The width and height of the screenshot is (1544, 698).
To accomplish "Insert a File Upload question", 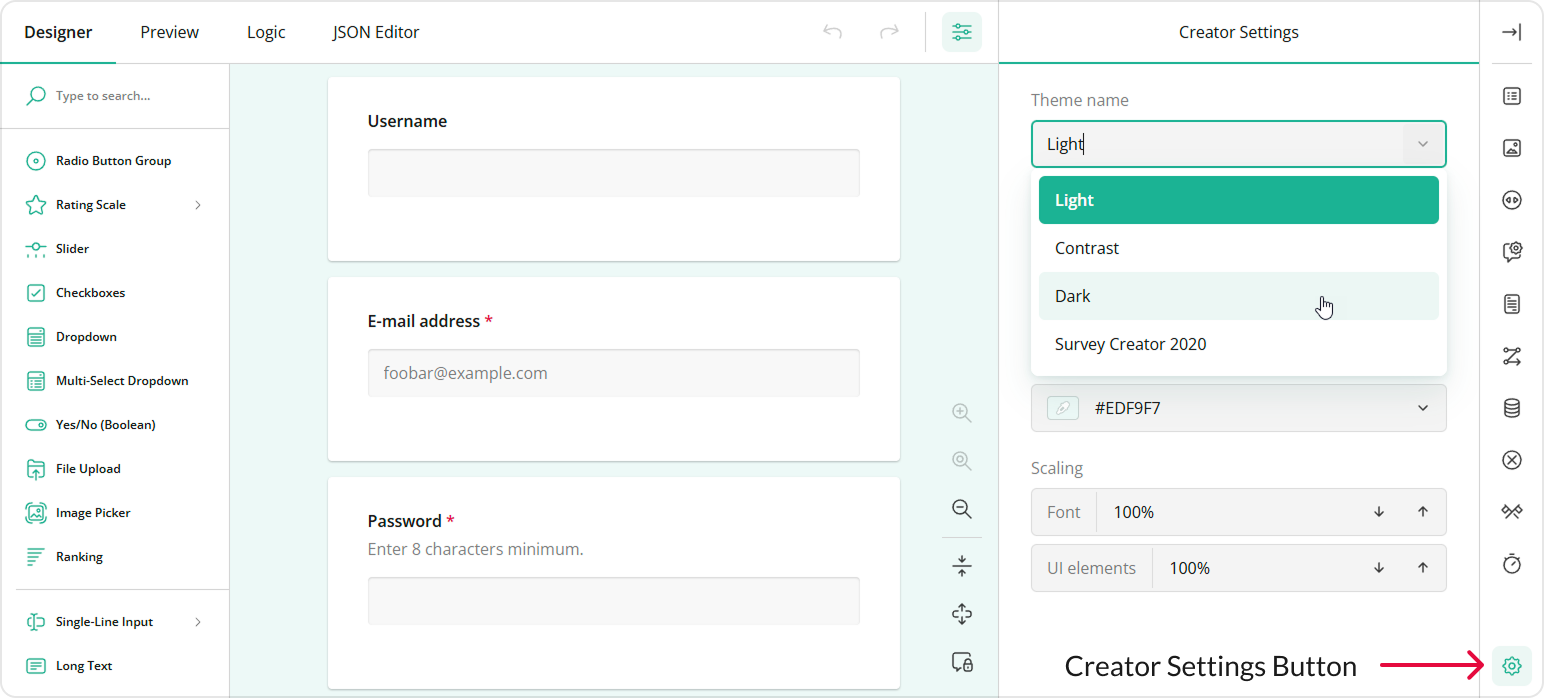I will (86, 468).
